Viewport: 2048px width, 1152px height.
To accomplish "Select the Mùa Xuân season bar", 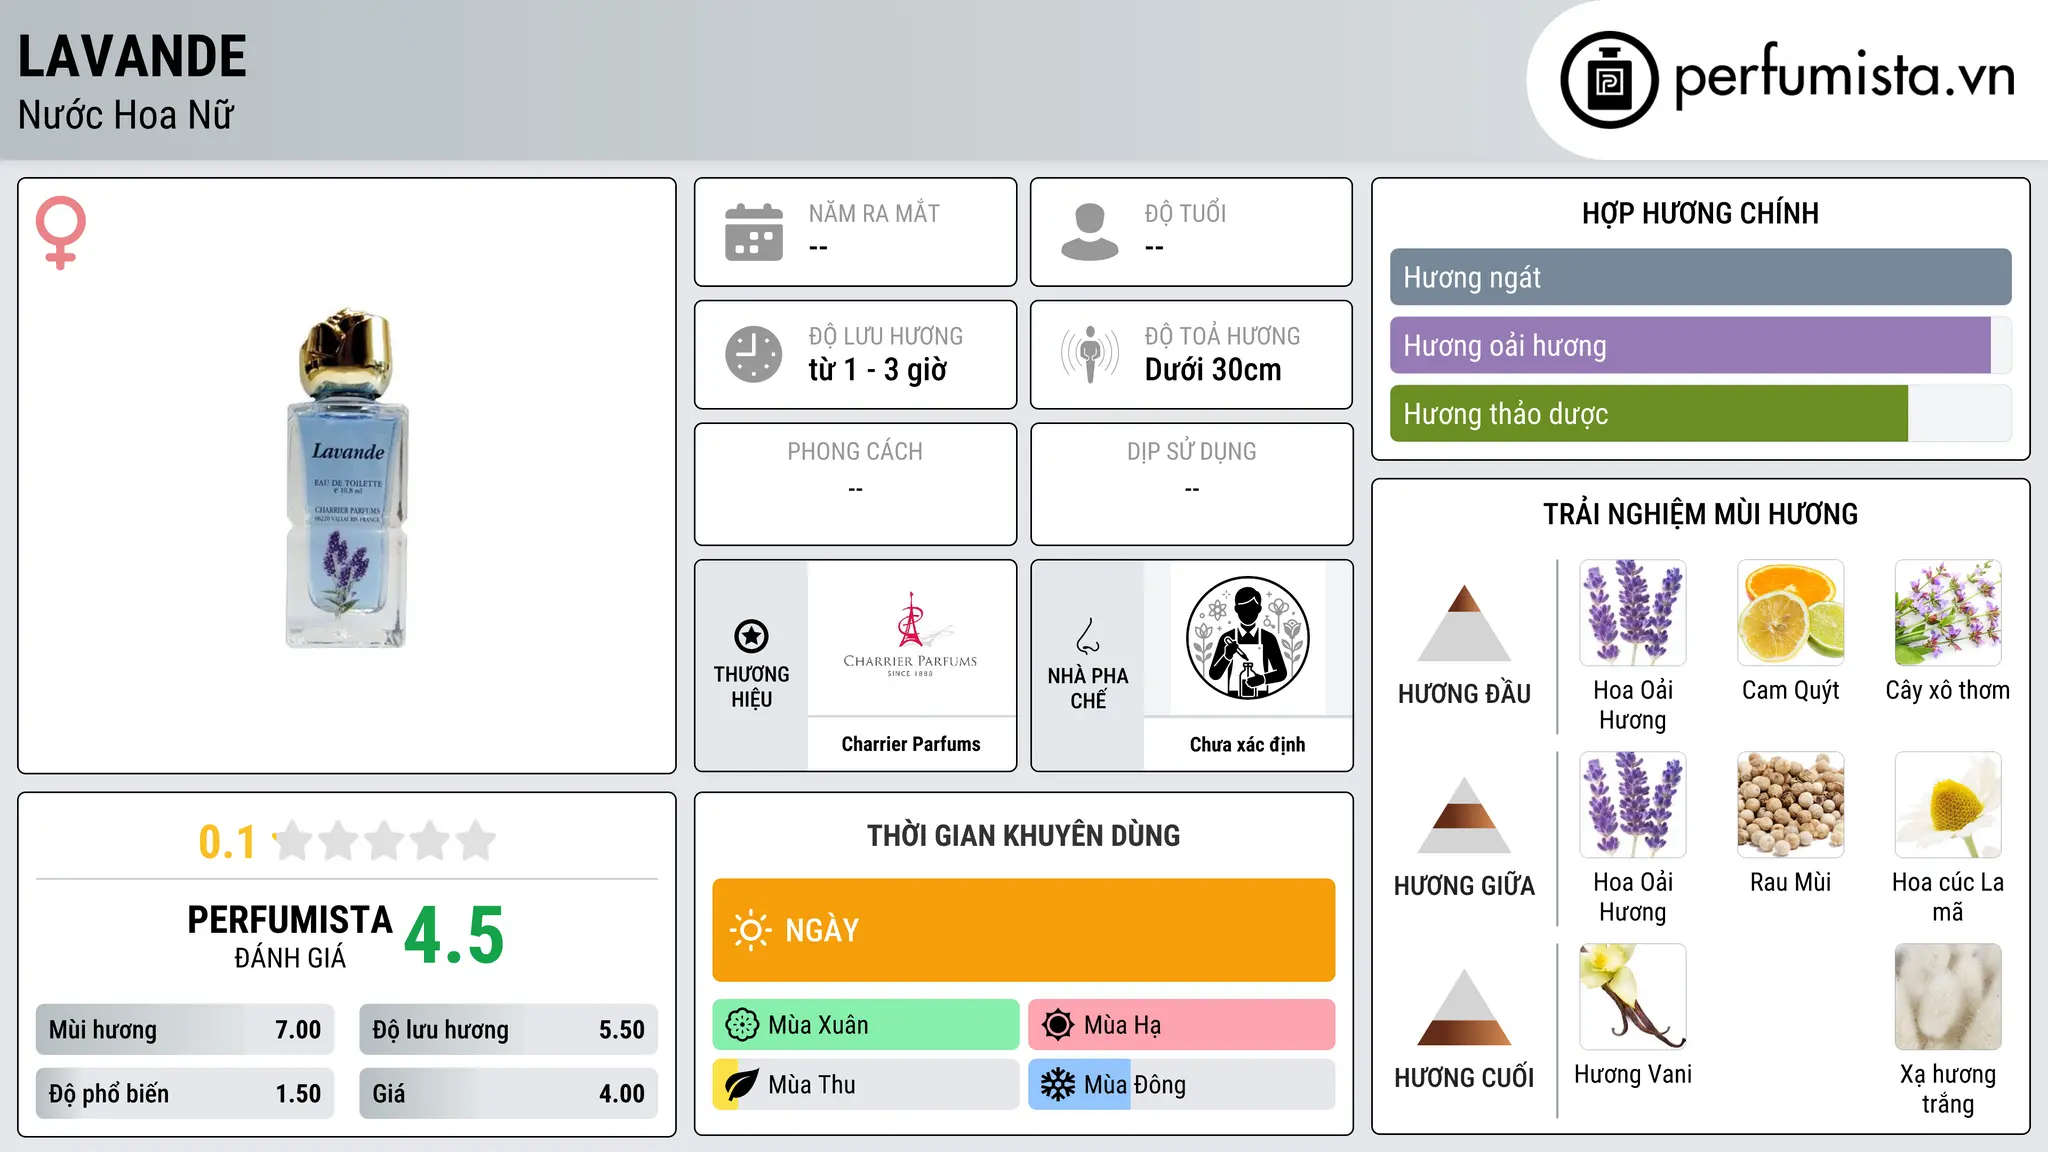I will pos(866,1025).
